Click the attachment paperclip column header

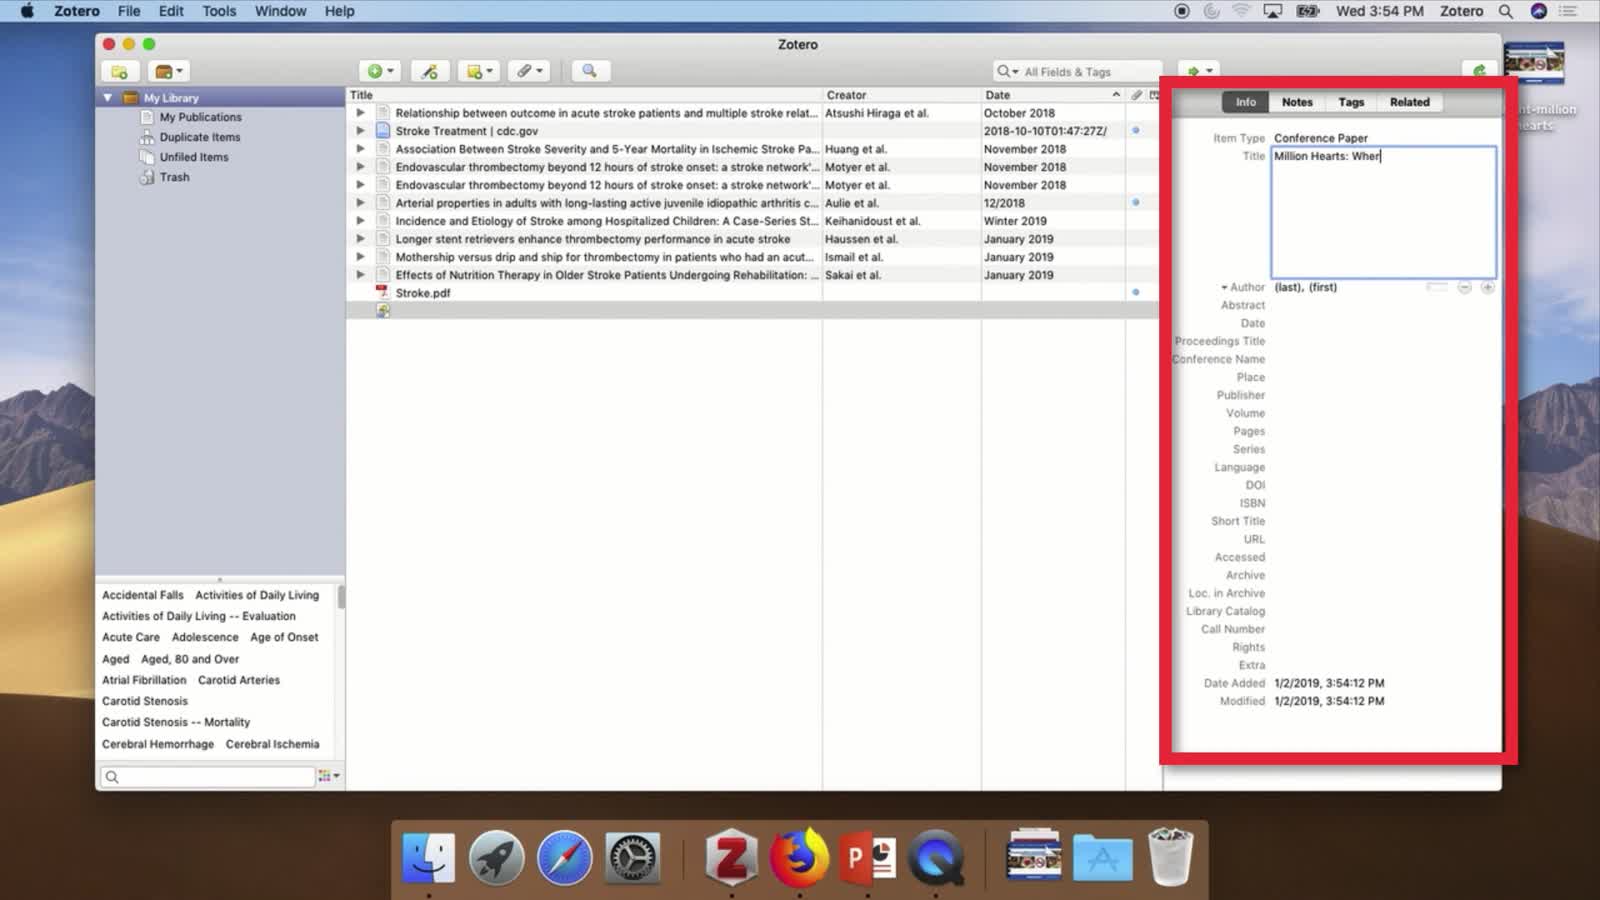(x=1136, y=95)
